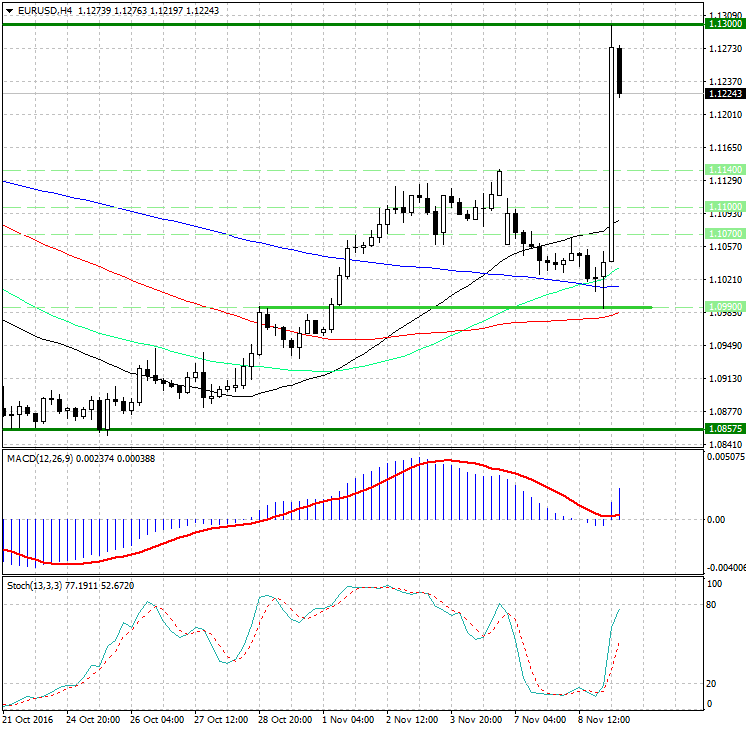This screenshot has height=731, width=746.
Task: Click the MACD 0.00 scale label
Action: [716, 520]
